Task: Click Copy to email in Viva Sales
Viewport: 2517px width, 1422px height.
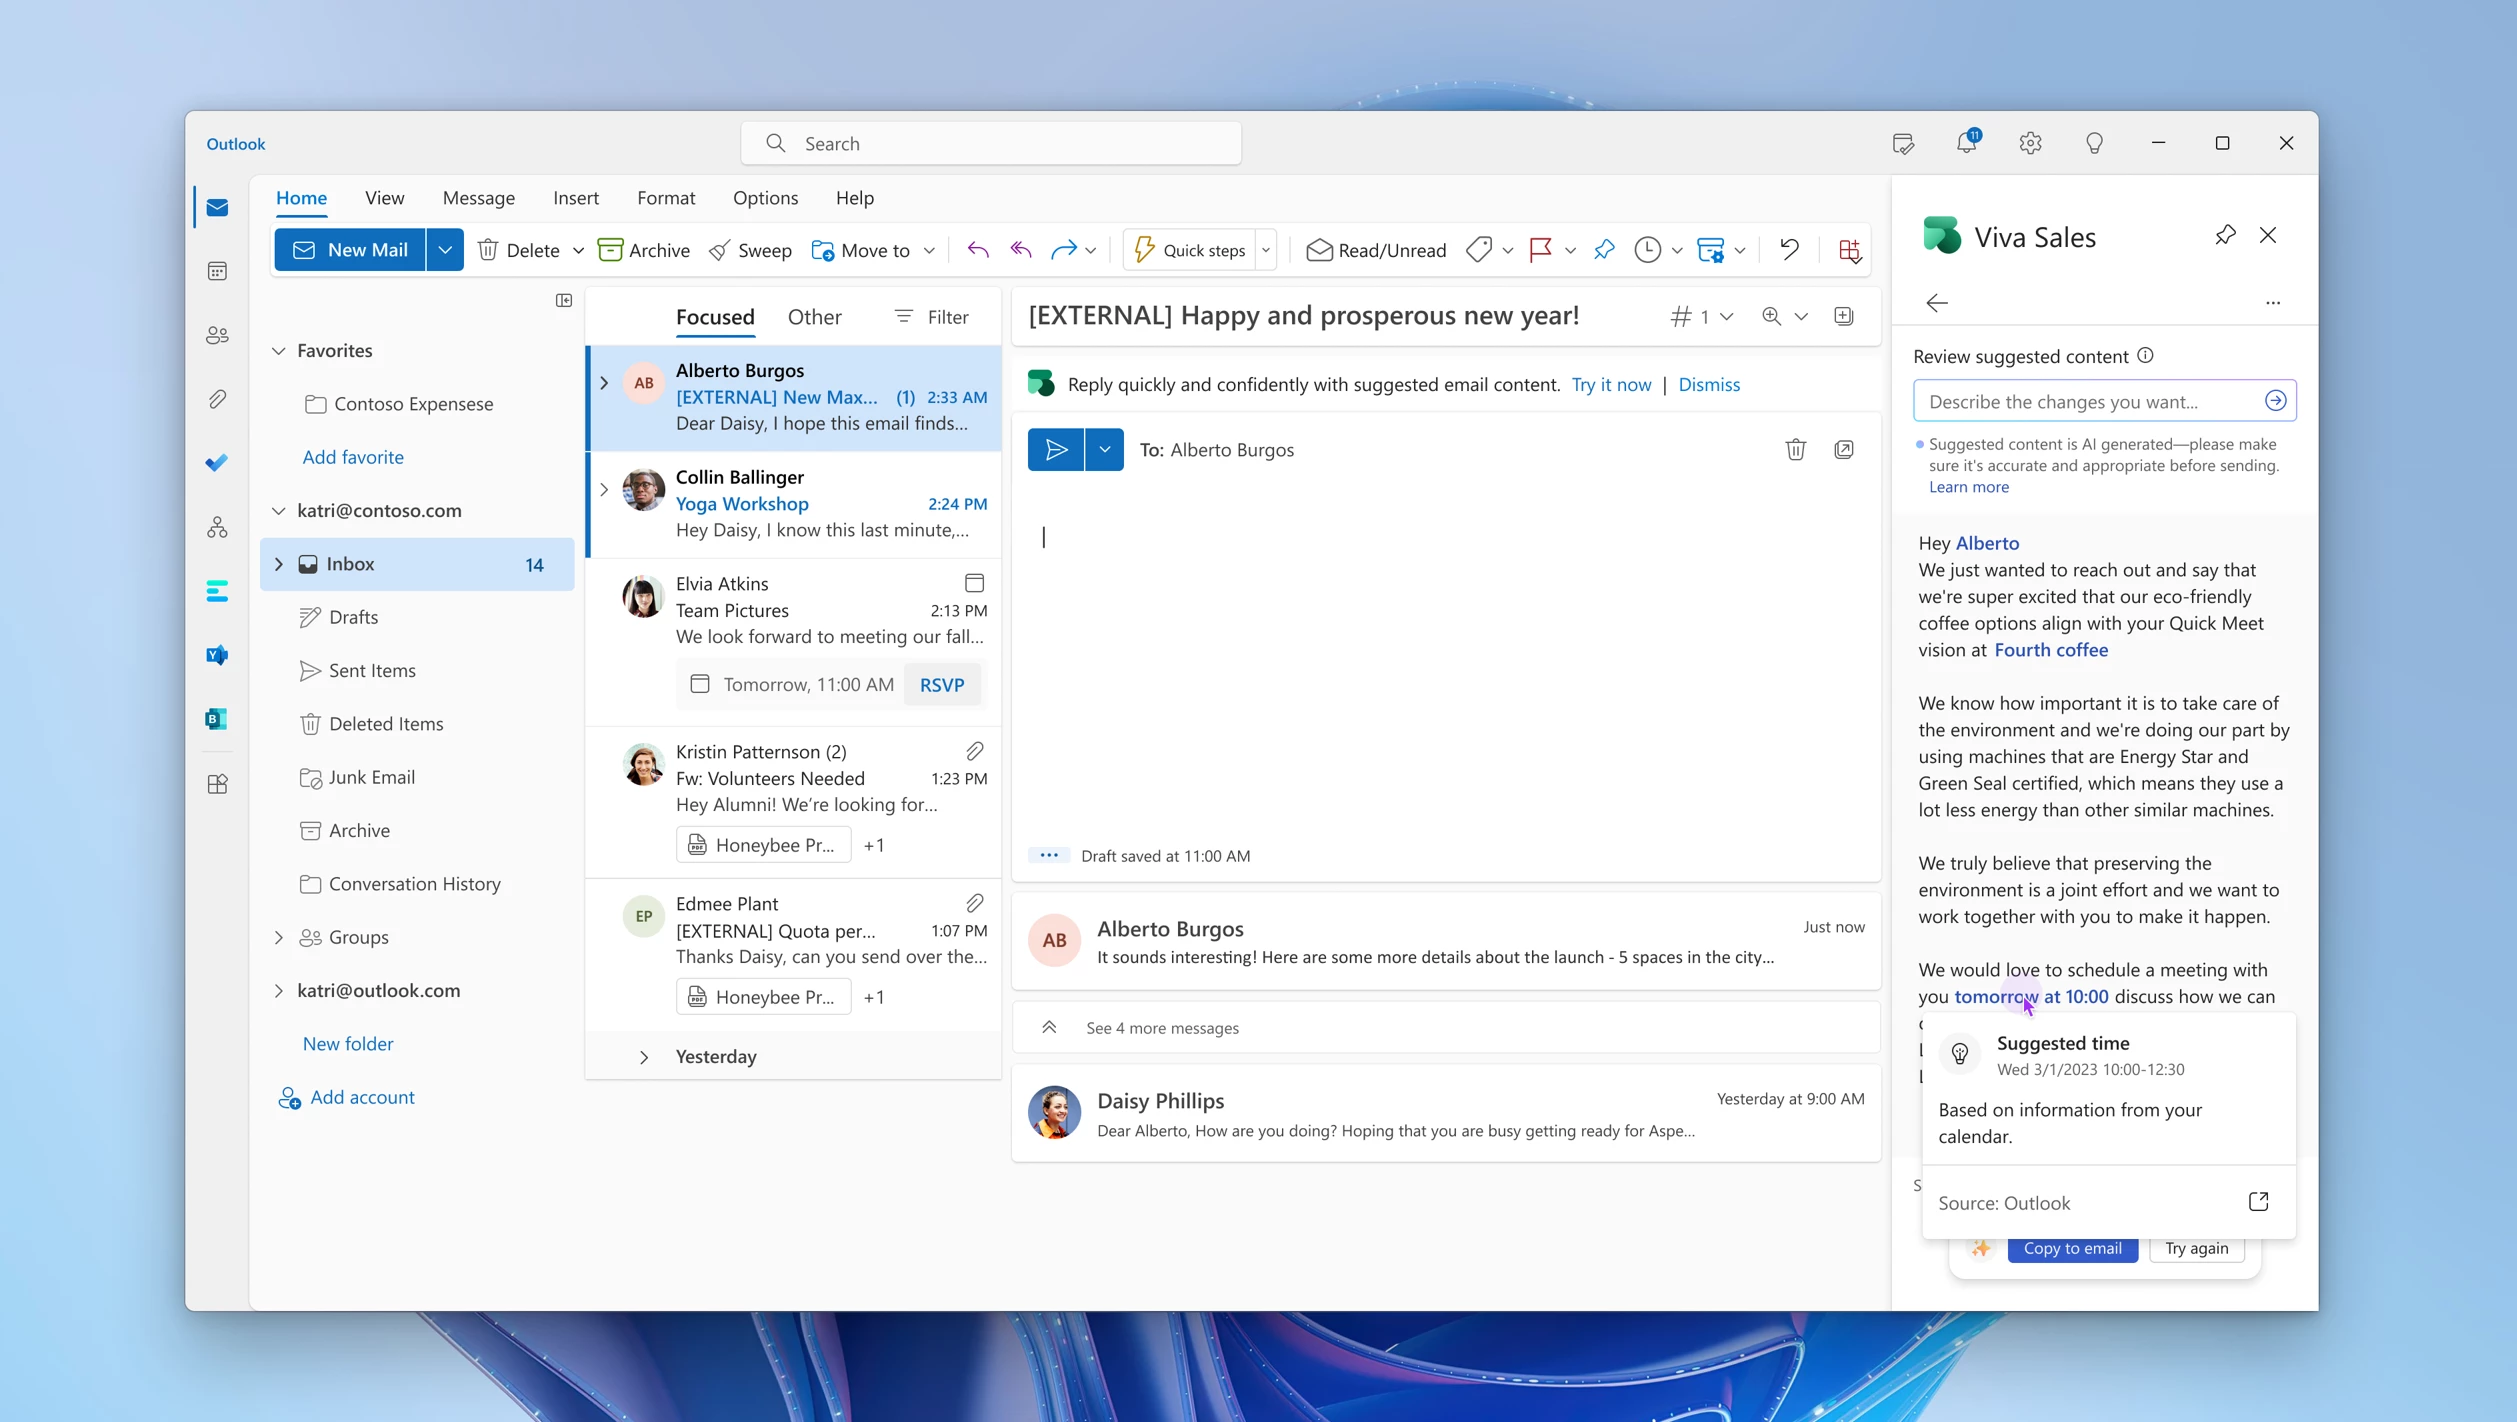Action: click(2073, 1247)
